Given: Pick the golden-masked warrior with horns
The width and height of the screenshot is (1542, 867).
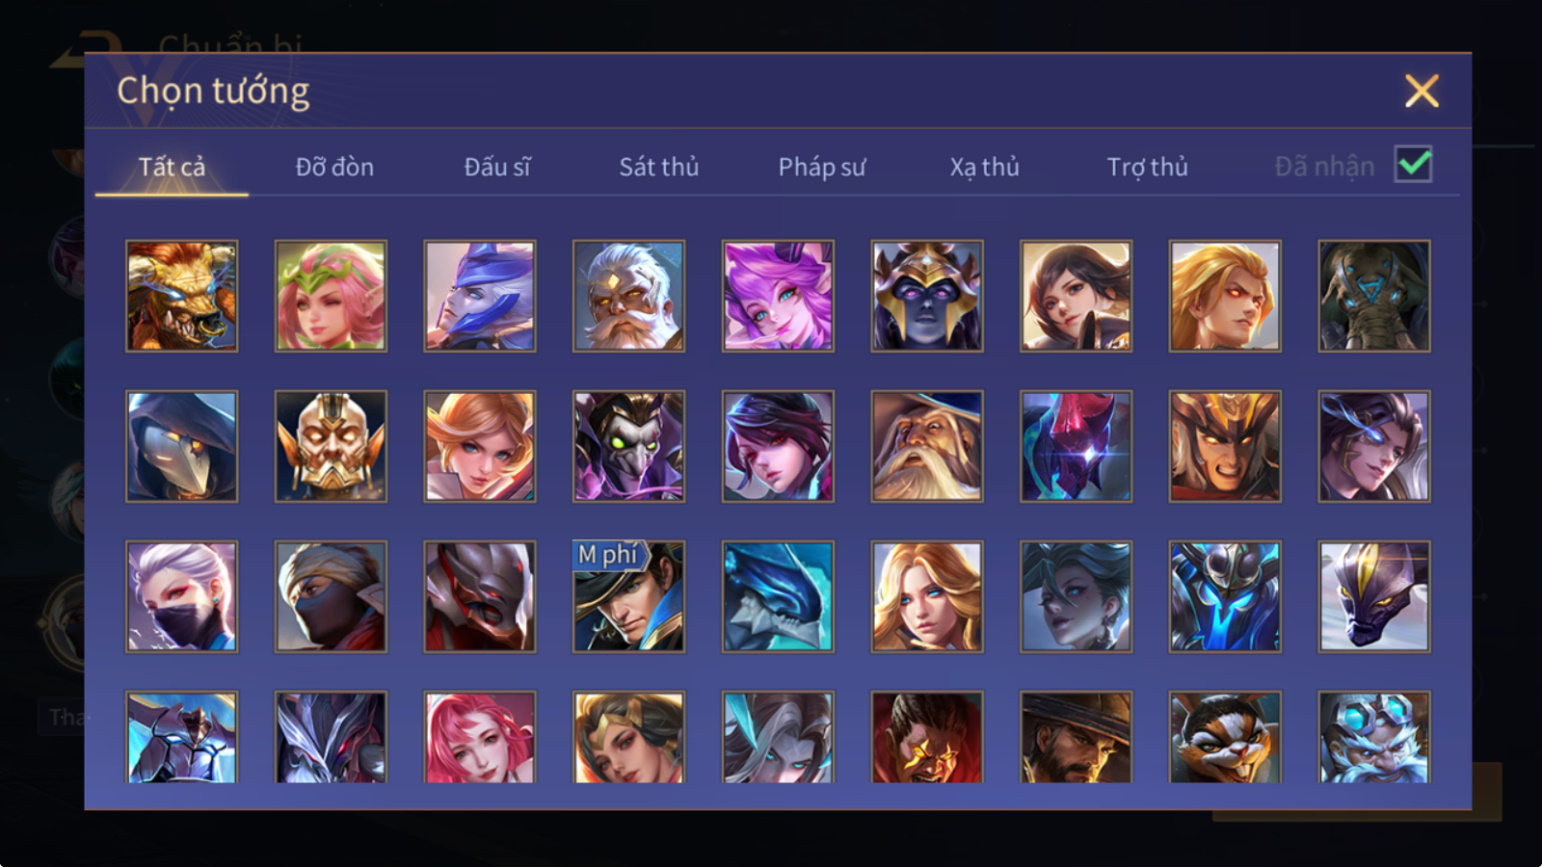Looking at the screenshot, I should click(x=331, y=446).
